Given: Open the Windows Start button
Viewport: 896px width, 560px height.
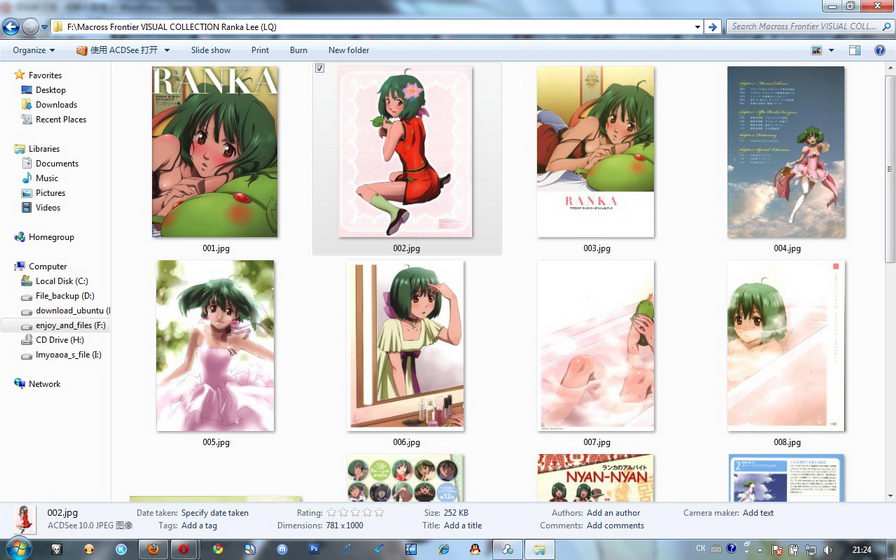Looking at the screenshot, I should [x=18, y=549].
